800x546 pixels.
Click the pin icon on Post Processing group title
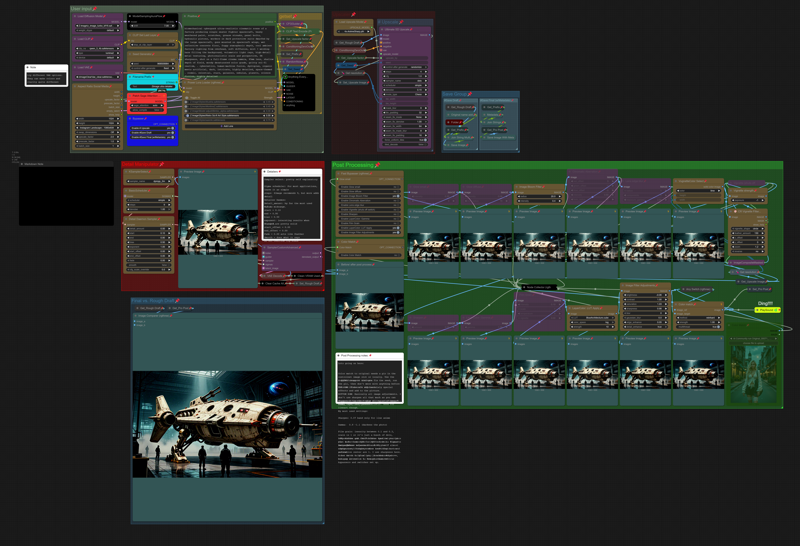coord(378,164)
